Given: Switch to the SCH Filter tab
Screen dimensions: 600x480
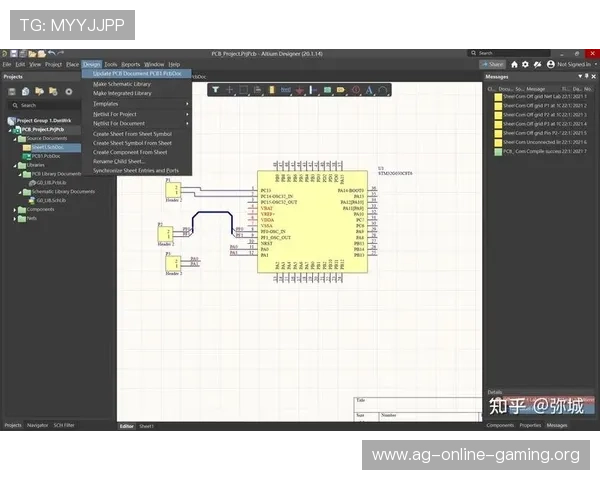Looking at the screenshot, I should (64, 425).
